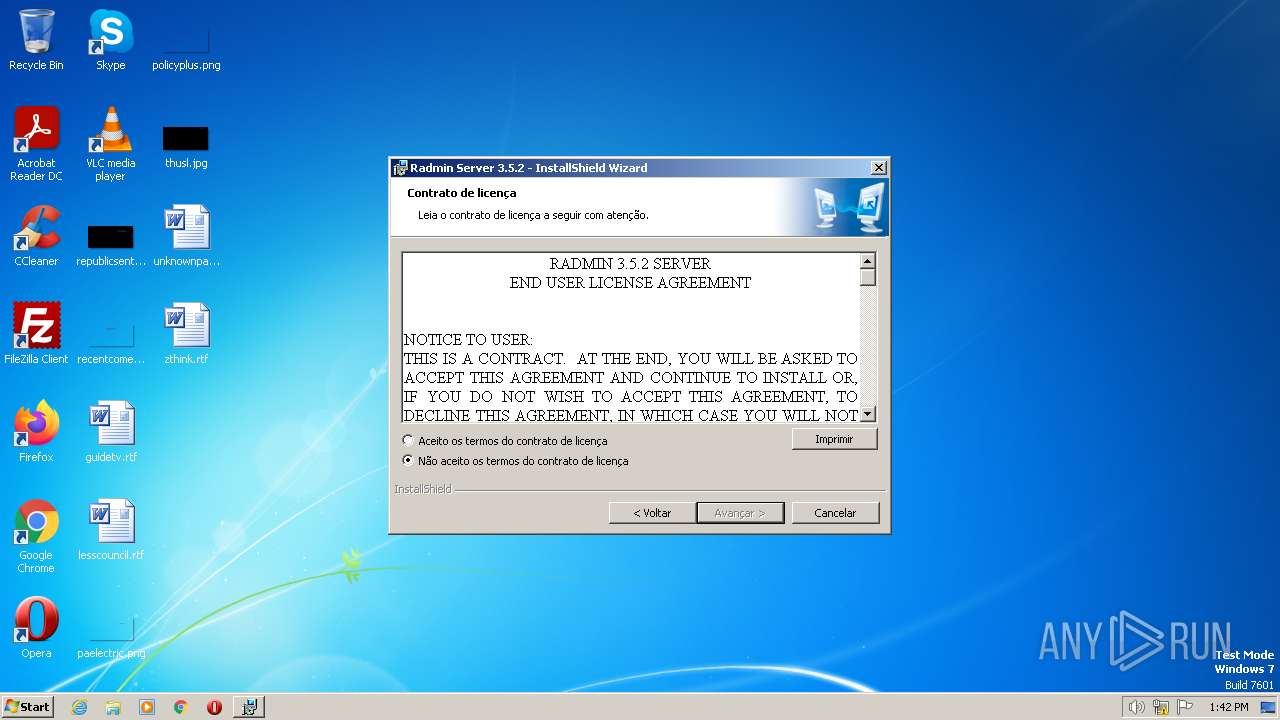The height and width of the screenshot is (720, 1280).
Task: Select the lesscouncil.rtf document icon
Action: click(110, 530)
